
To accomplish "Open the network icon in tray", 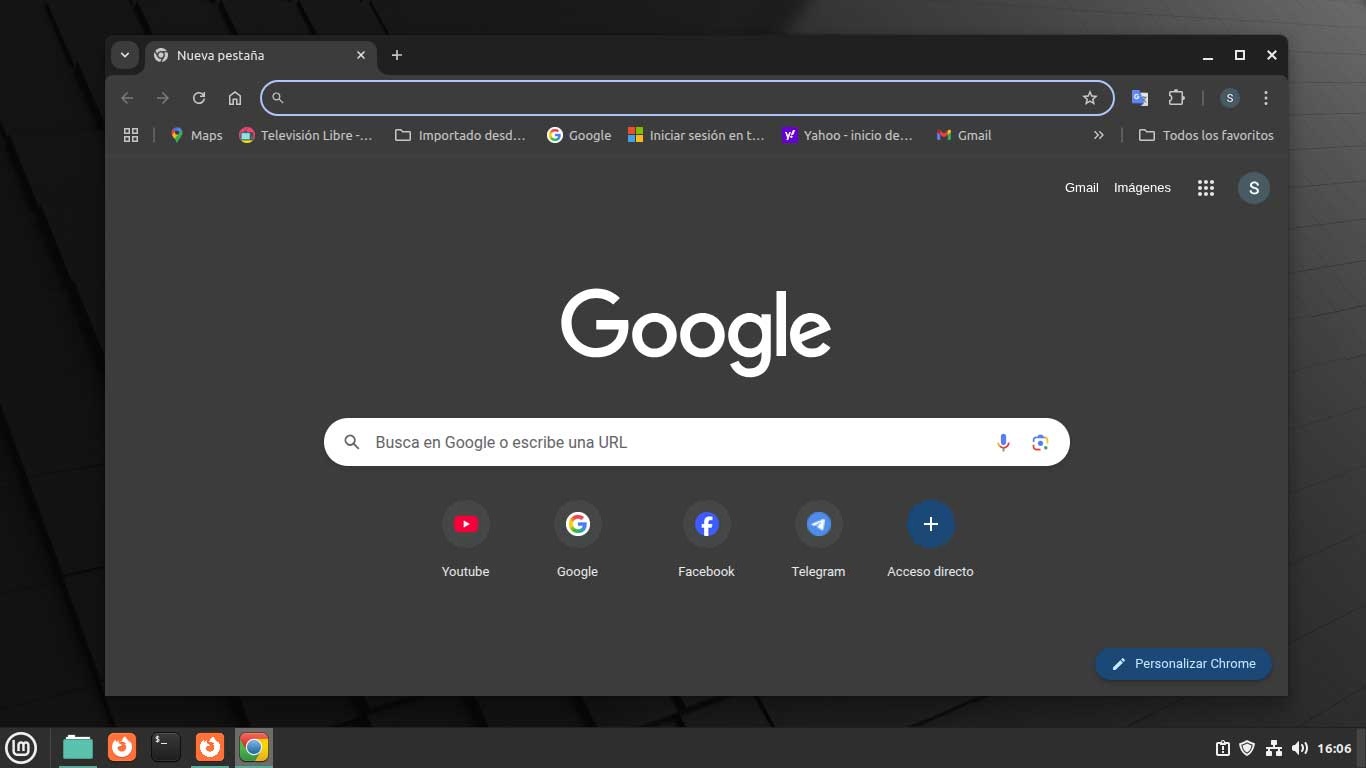I will tap(1274, 748).
